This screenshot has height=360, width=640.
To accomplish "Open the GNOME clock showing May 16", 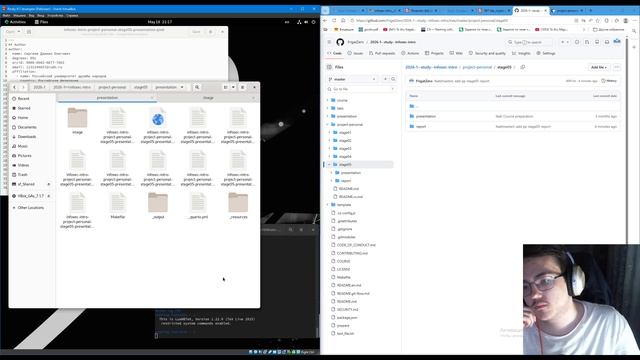I will 160,22.
